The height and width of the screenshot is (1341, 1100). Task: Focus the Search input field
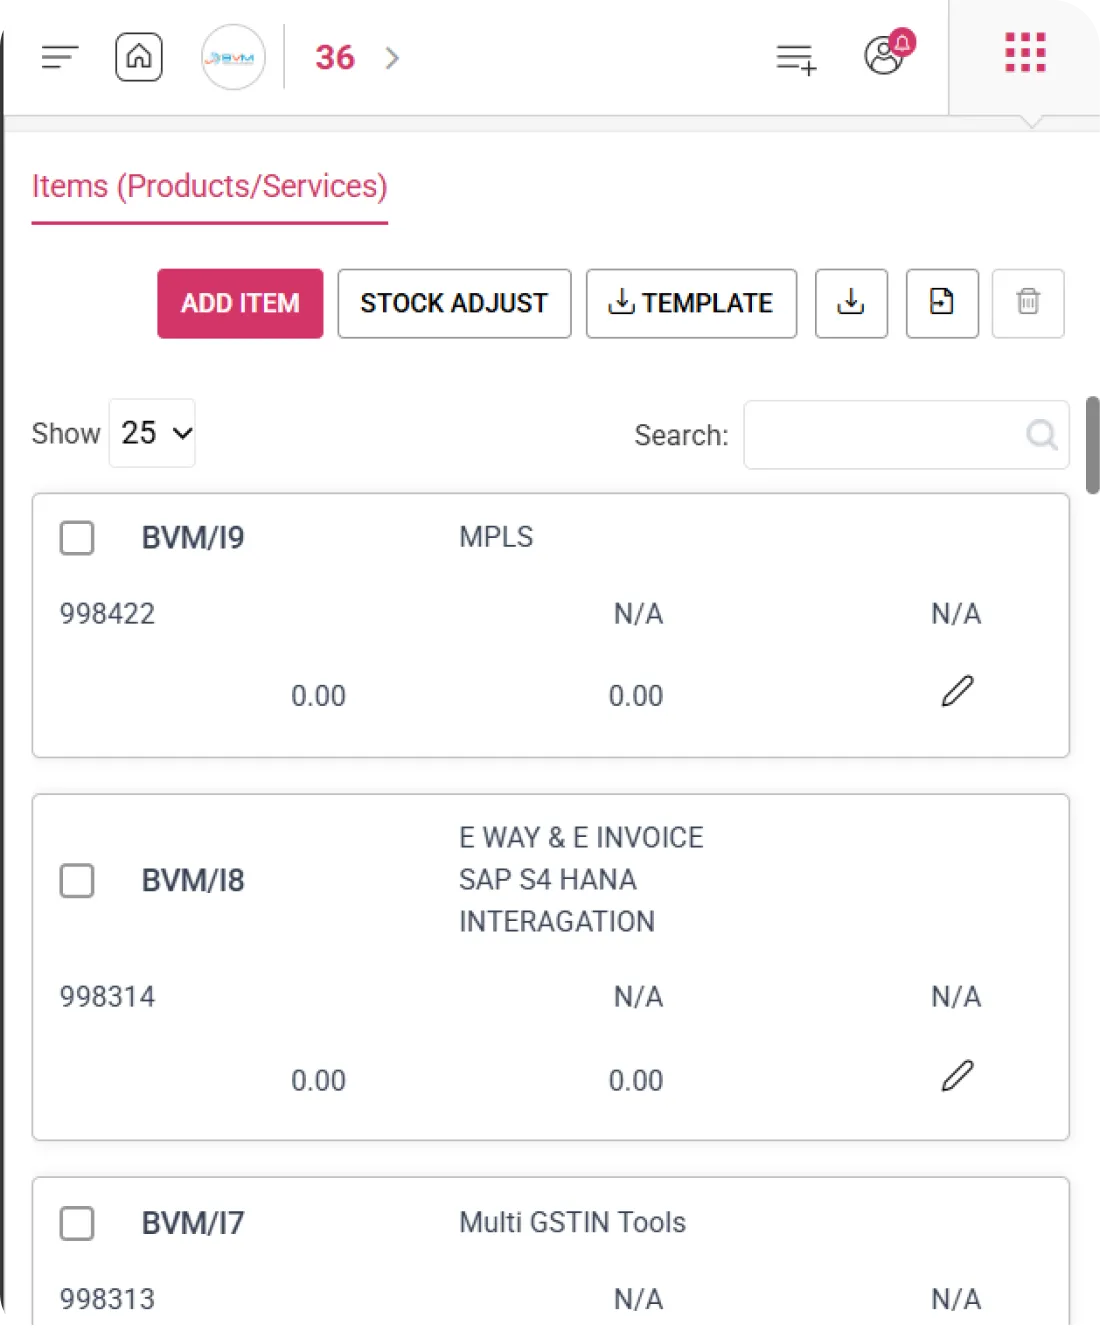click(906, 435)
